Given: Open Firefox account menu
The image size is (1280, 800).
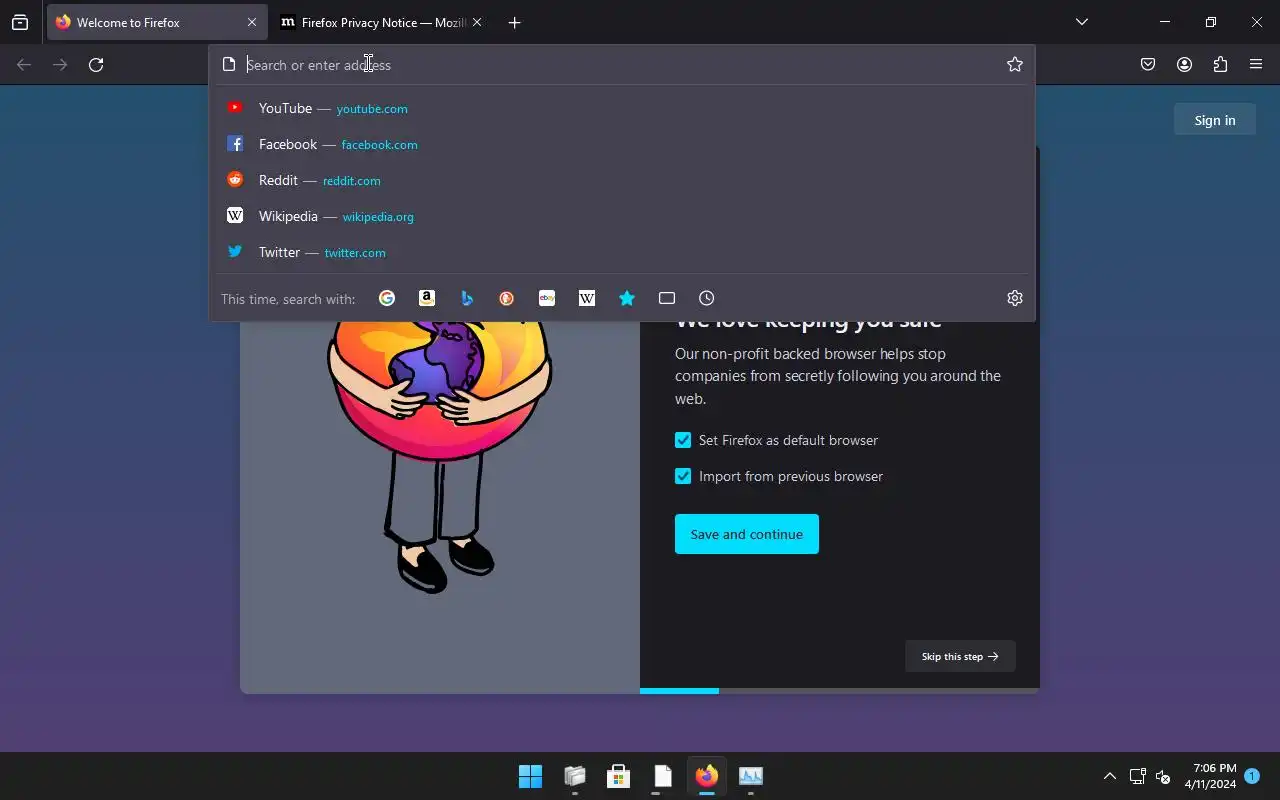Looking at the screenshot, I should 1184,64.
